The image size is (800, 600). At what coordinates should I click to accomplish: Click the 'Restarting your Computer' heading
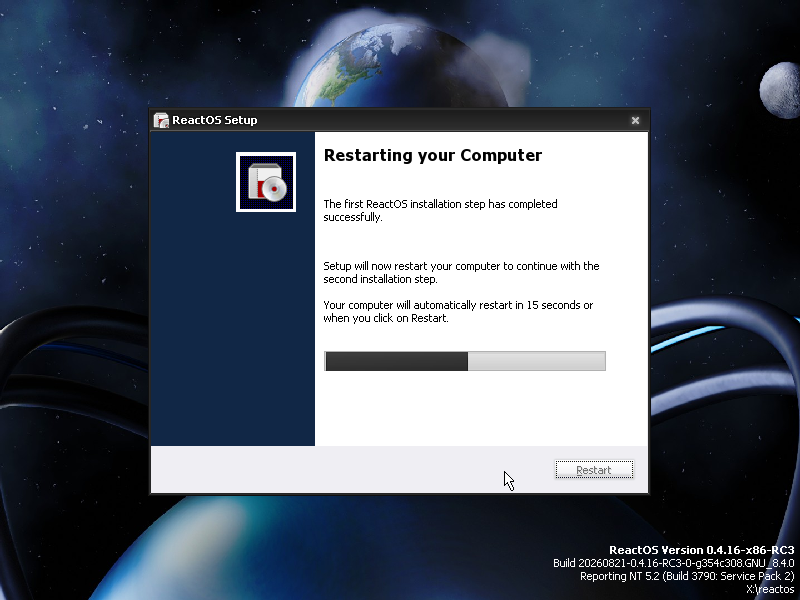coord(433,155)
